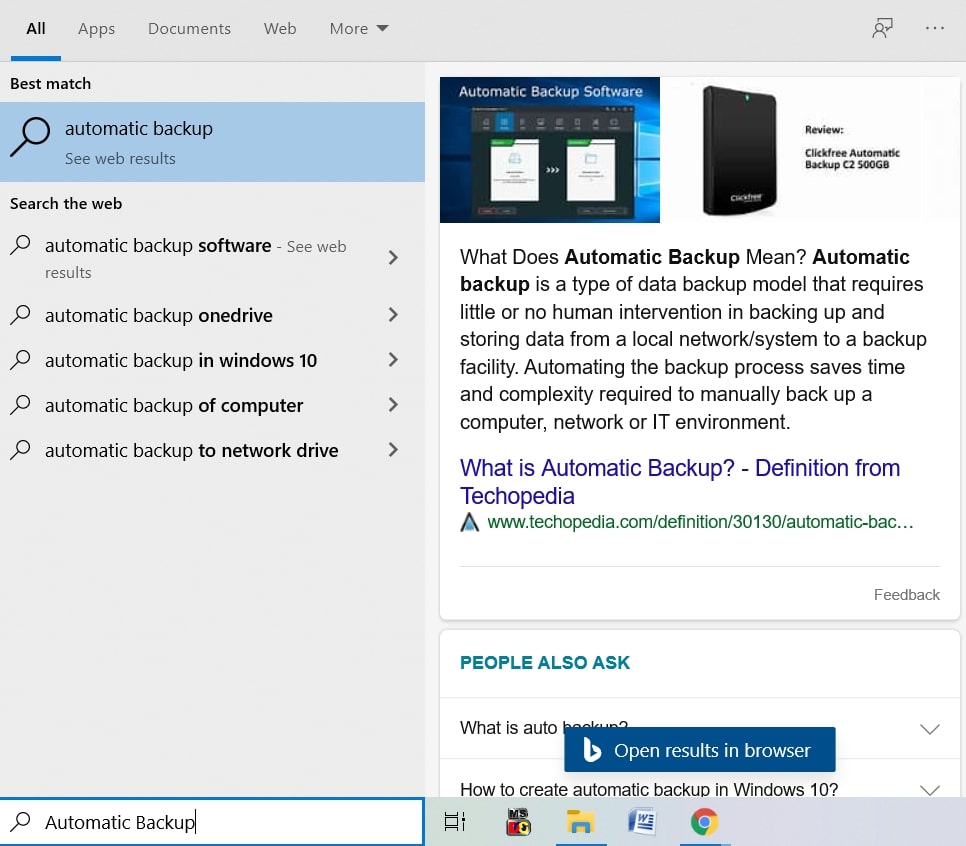Select the 'automatic backup' best match result
Image resolution: width=966 pixels, height=846 pixels.
[x=212, y=142]
